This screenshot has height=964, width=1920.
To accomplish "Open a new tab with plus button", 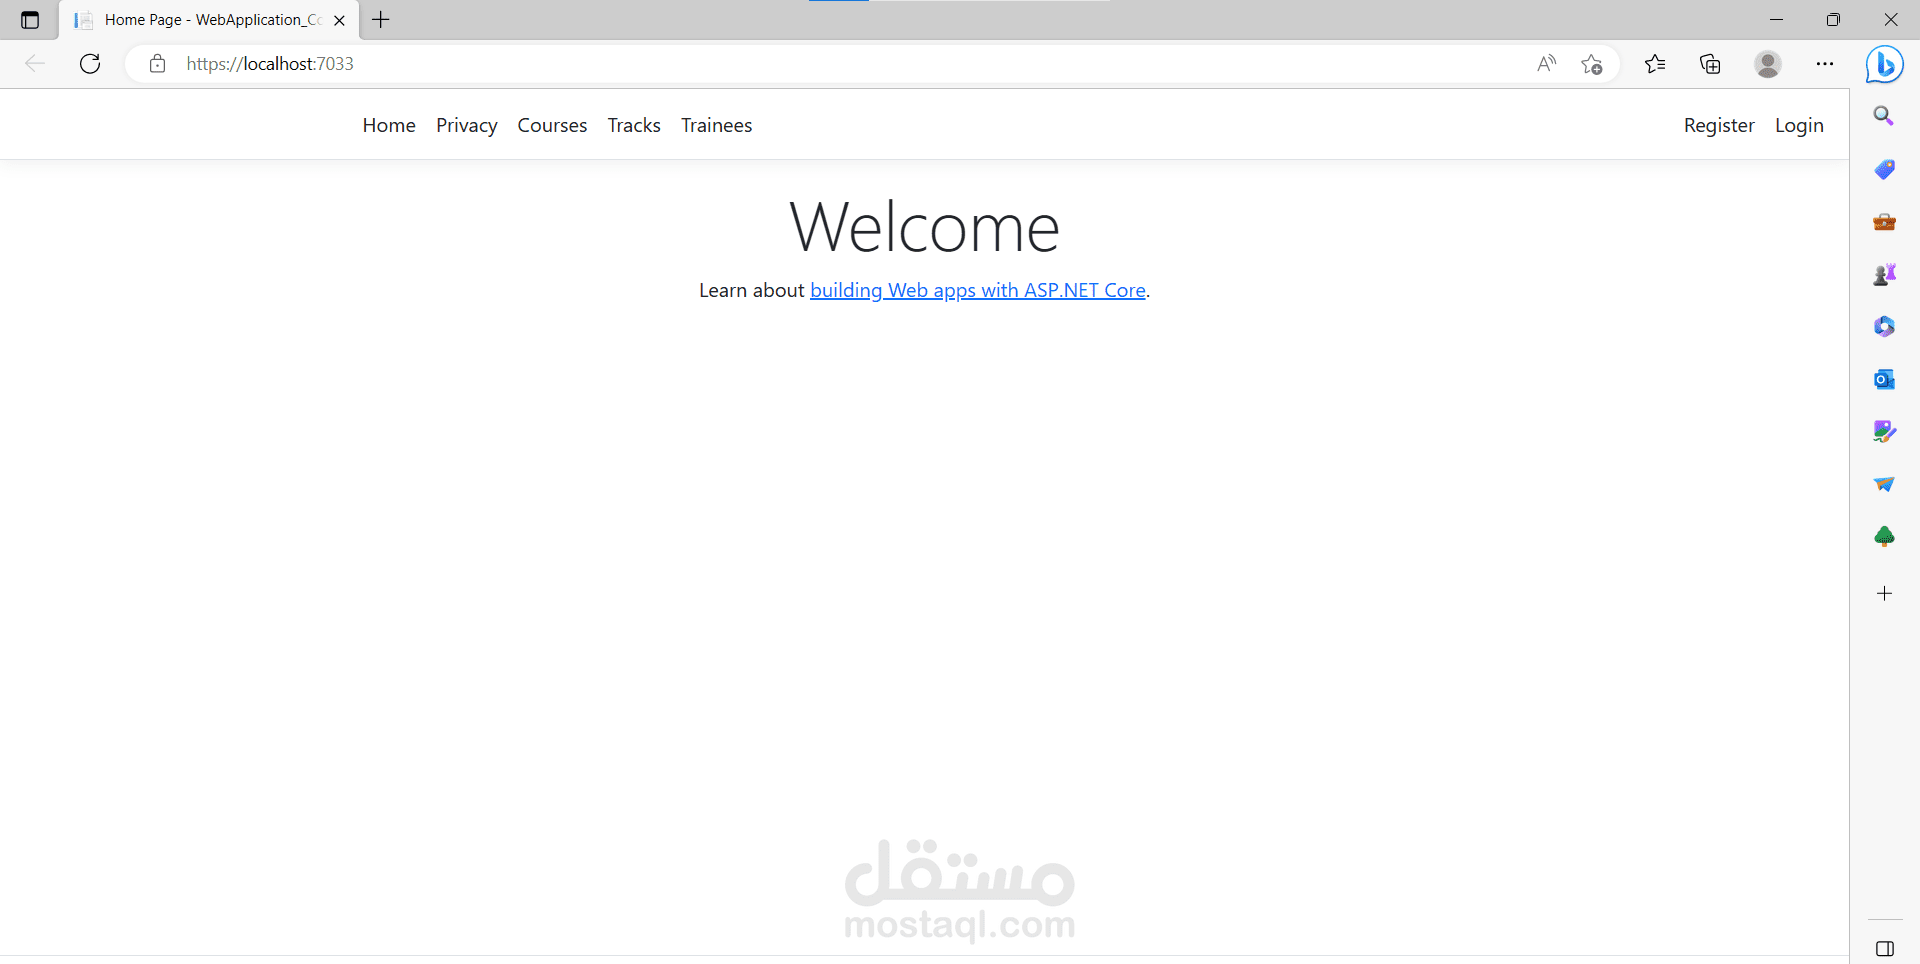I will point(381,19).
